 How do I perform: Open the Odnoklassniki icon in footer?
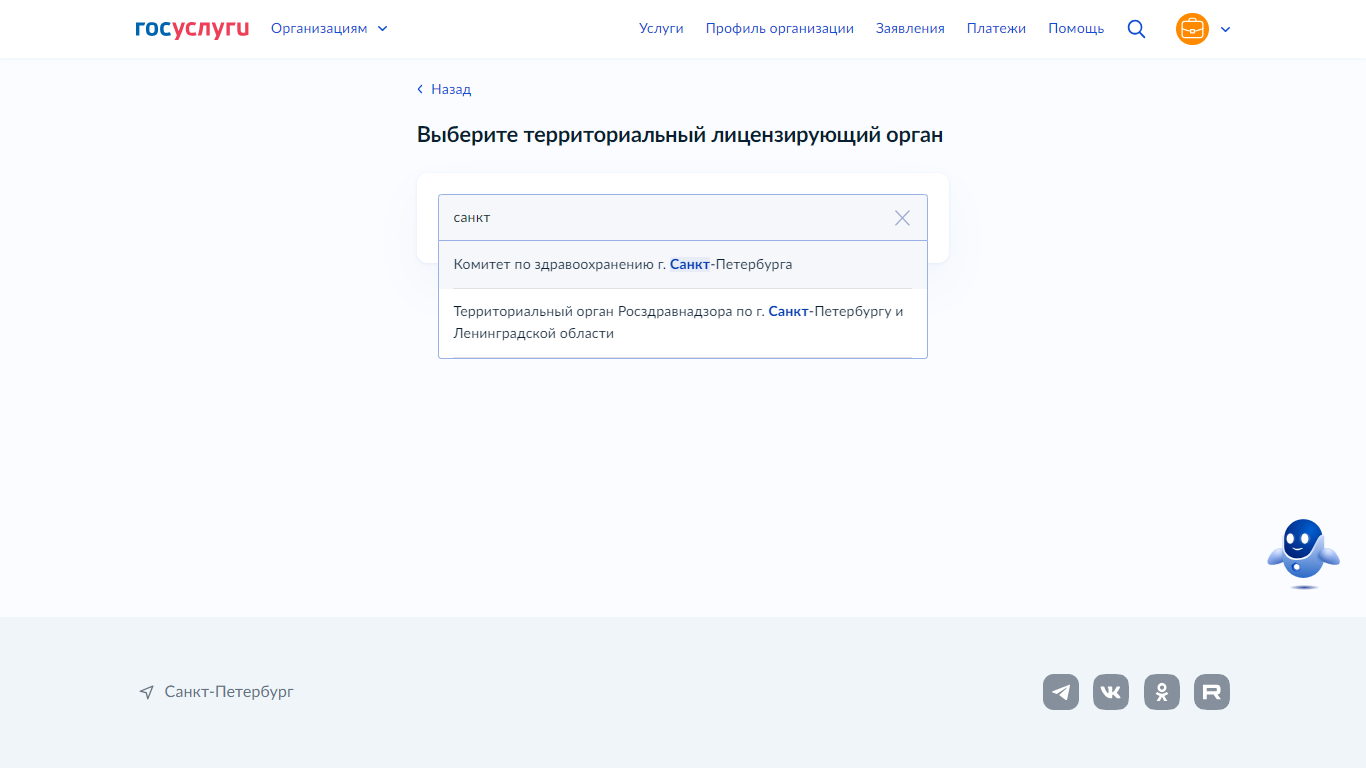[1161, 691]
